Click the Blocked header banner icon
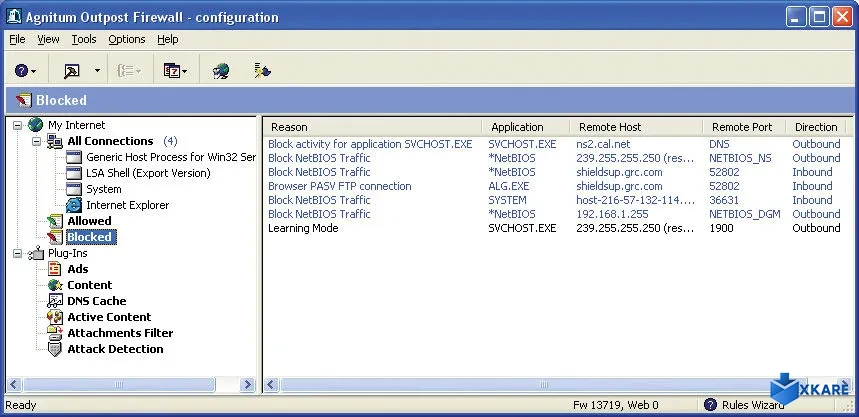 tap(24, 100)
